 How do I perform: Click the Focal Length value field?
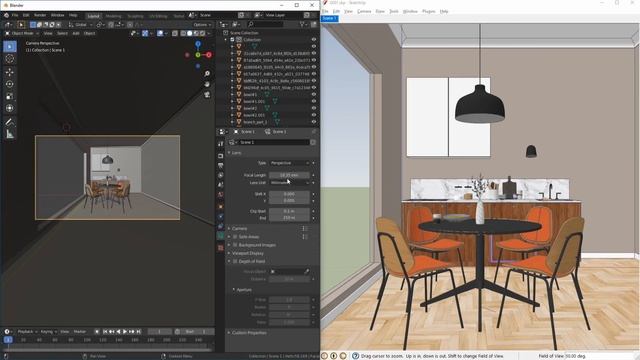(x=289, y=175)
